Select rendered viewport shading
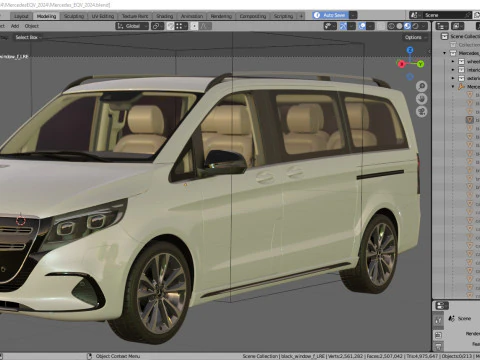 [415, 26]
